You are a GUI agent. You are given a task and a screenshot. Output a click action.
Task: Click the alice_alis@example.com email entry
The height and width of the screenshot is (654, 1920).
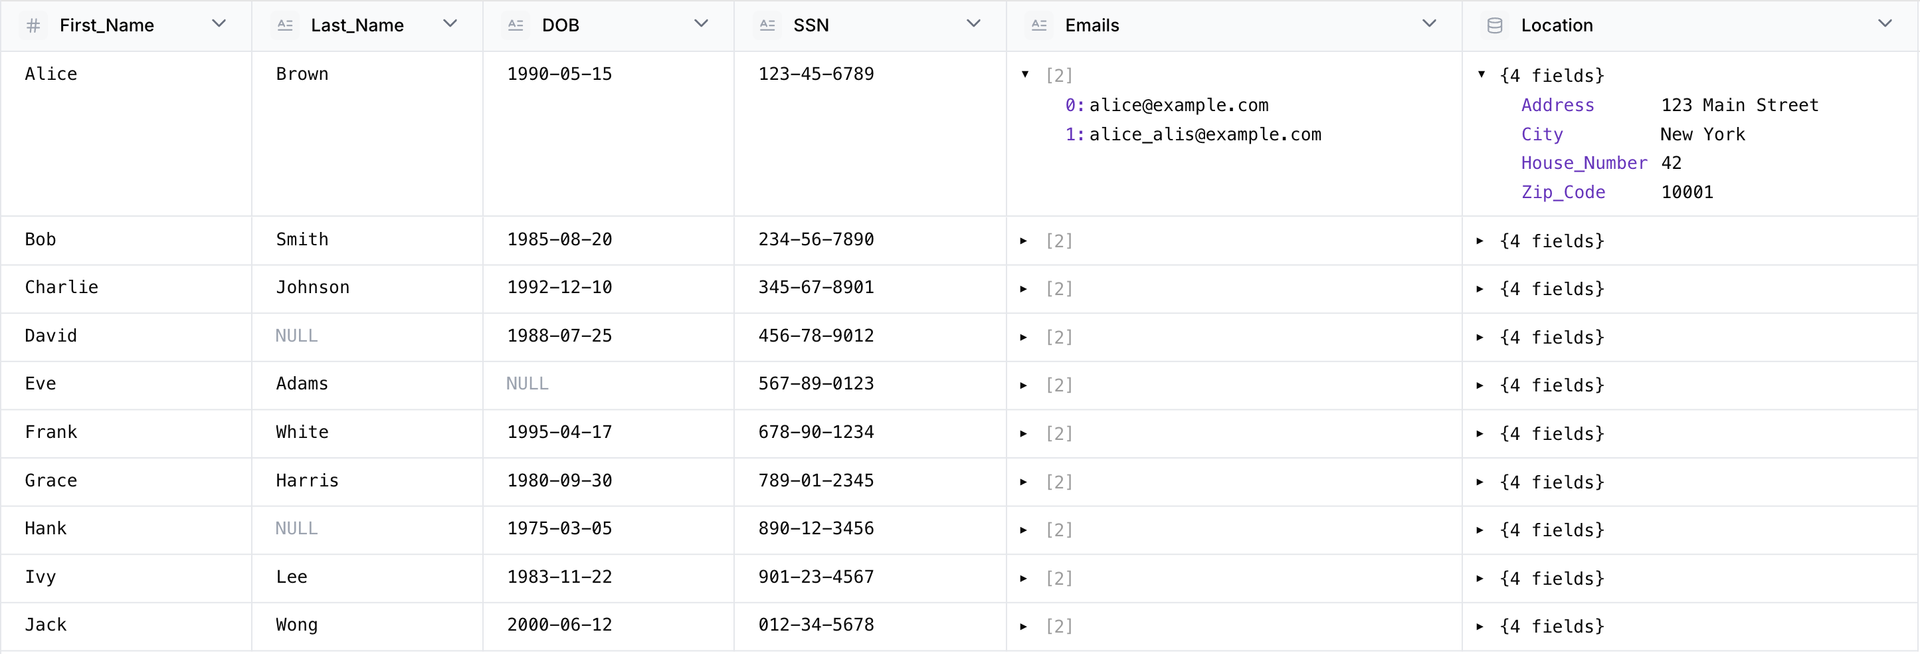(x=1205, y=135)
